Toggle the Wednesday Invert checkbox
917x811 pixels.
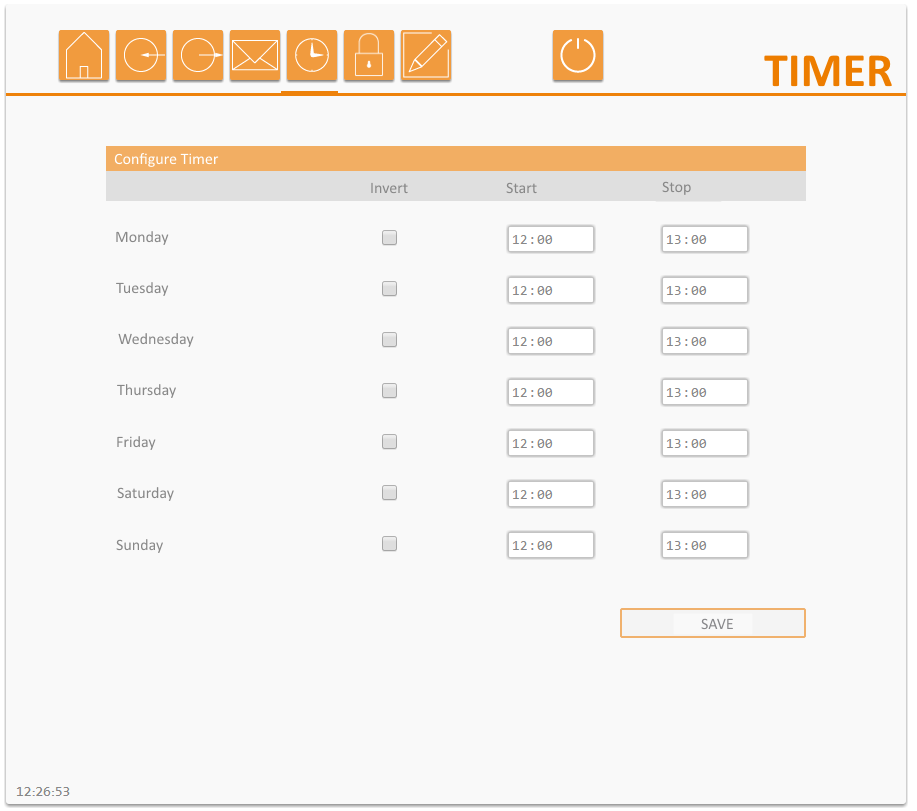[390, 340]
